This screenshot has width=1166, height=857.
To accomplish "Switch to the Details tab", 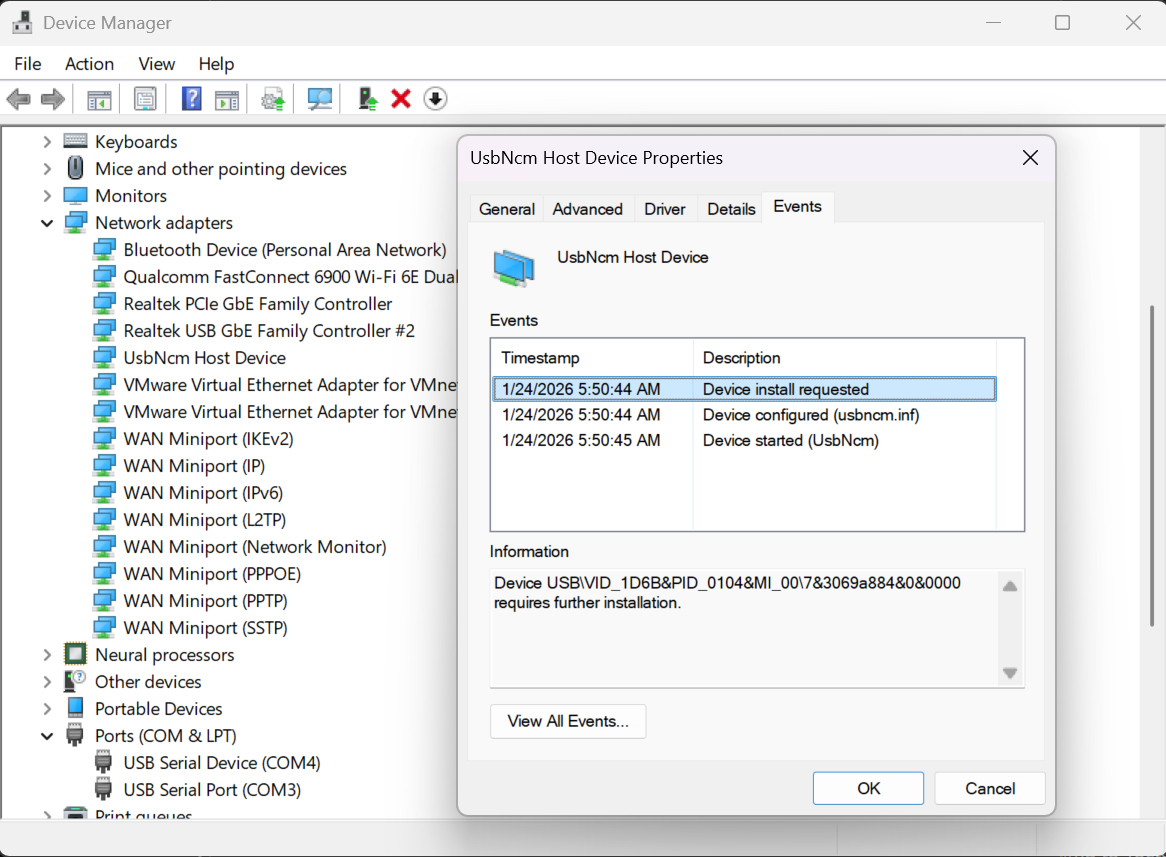I will coord(731,209).
